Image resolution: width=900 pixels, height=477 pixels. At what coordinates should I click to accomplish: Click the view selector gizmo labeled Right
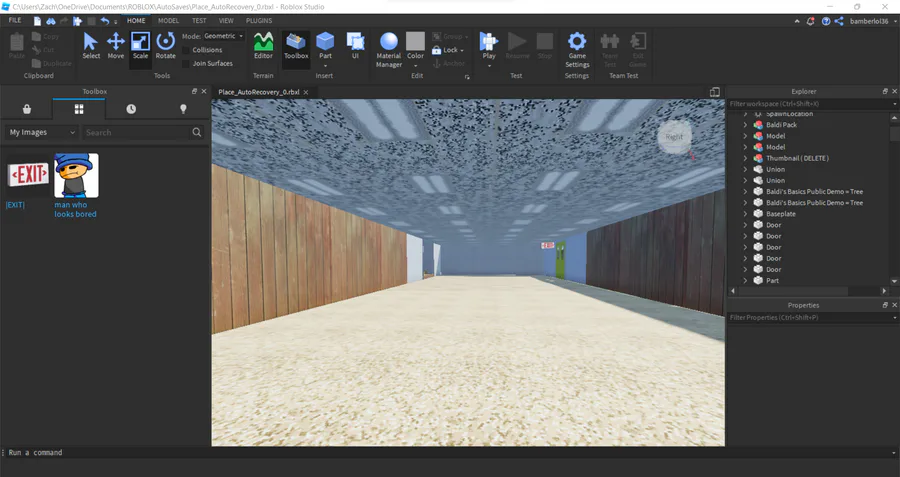click(674, 137)
